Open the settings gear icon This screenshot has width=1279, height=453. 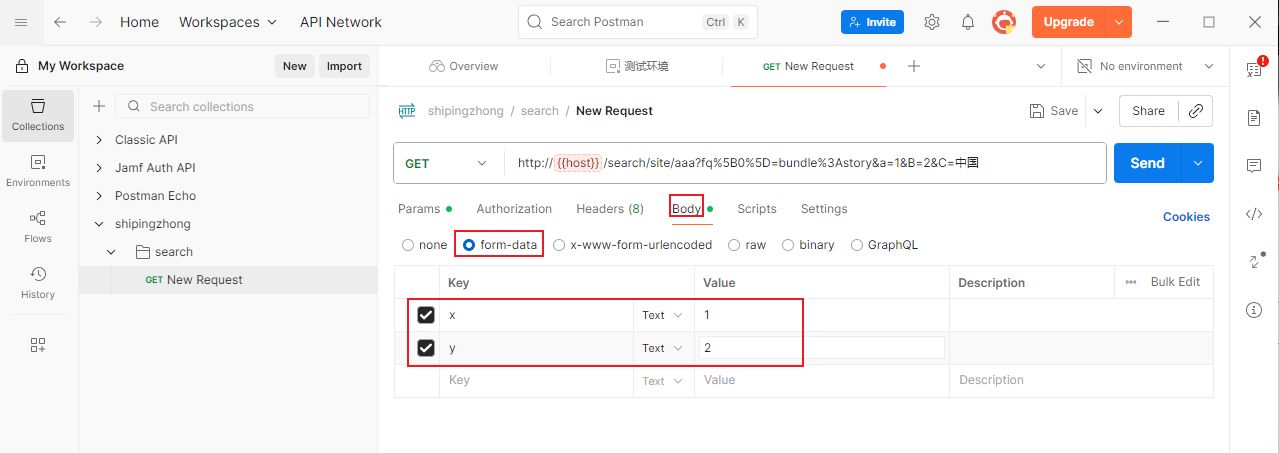point(932,22)
